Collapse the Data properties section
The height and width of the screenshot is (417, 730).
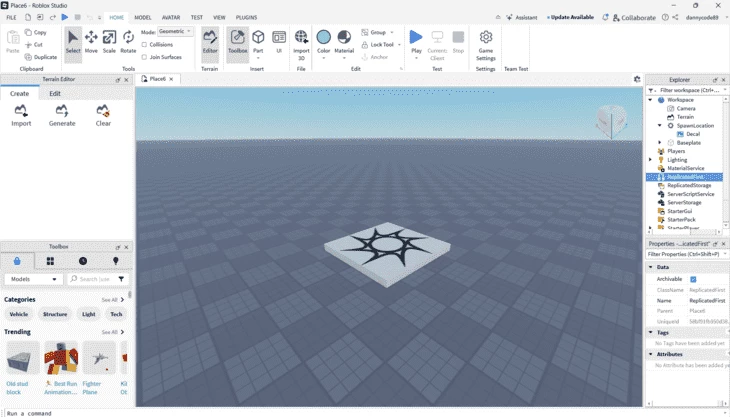click(650, 267)
